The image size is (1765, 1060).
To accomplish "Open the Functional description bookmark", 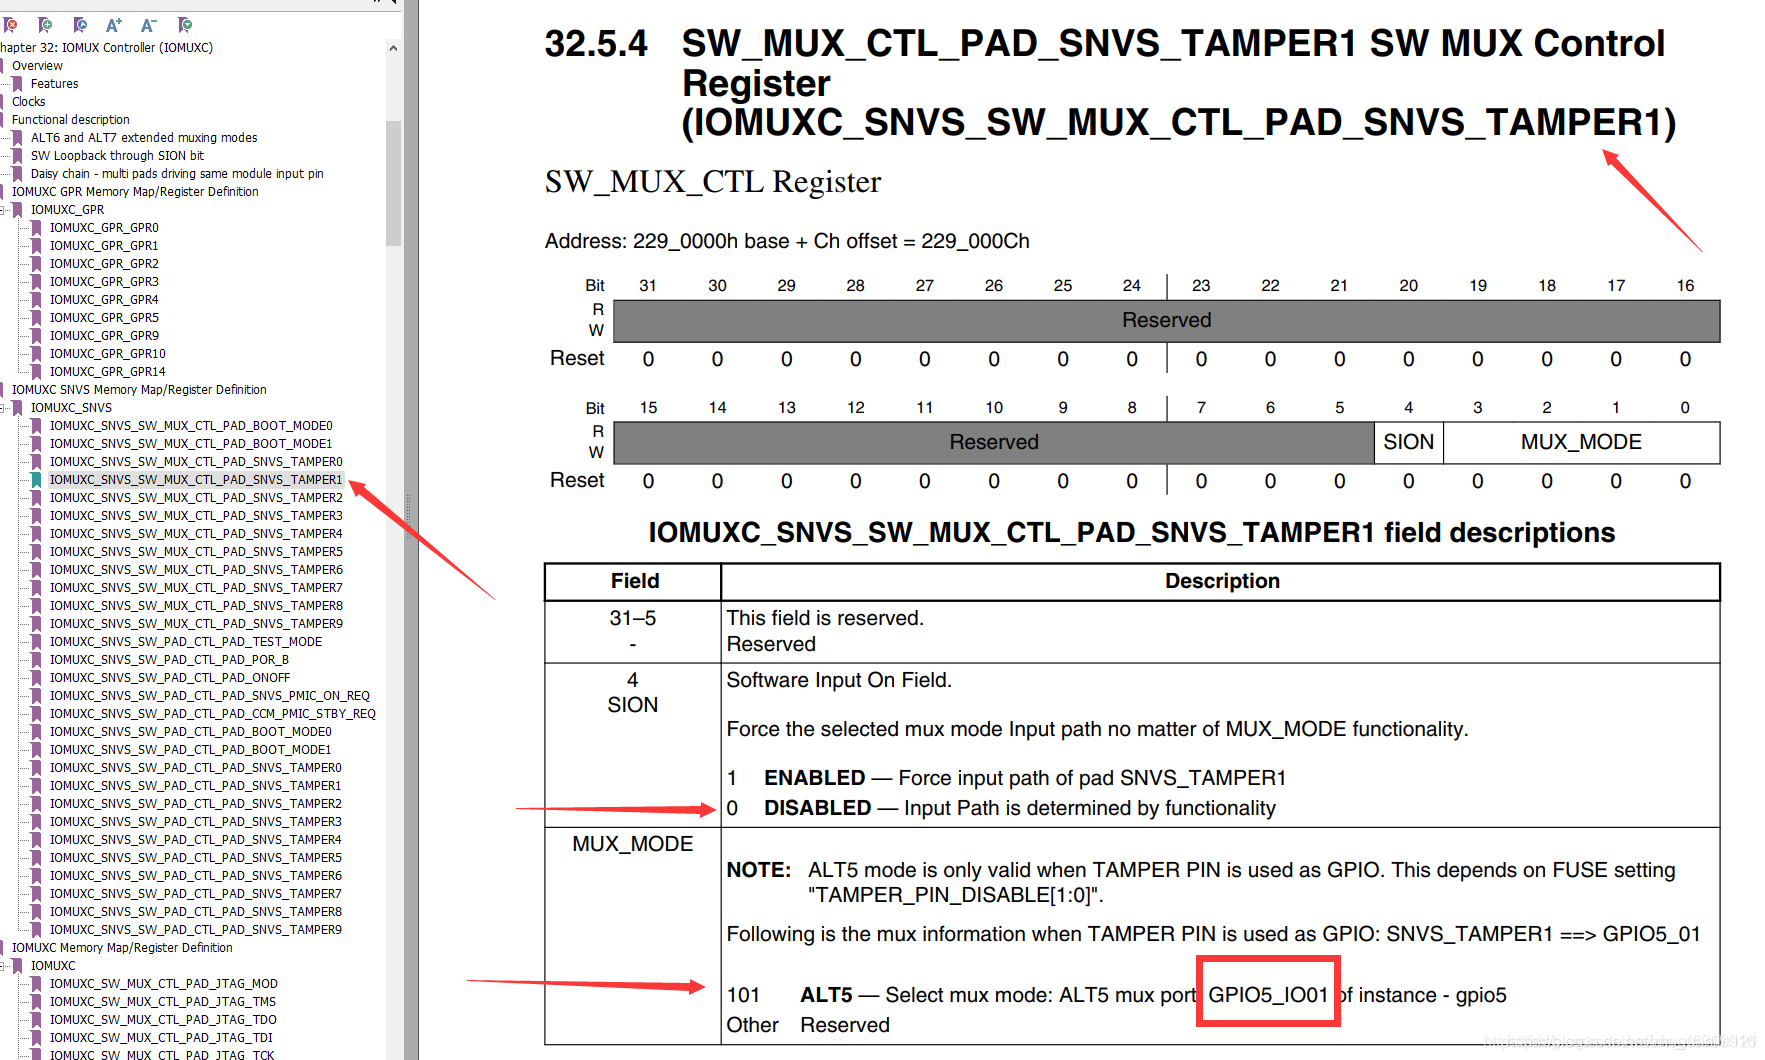I will 71,120.
